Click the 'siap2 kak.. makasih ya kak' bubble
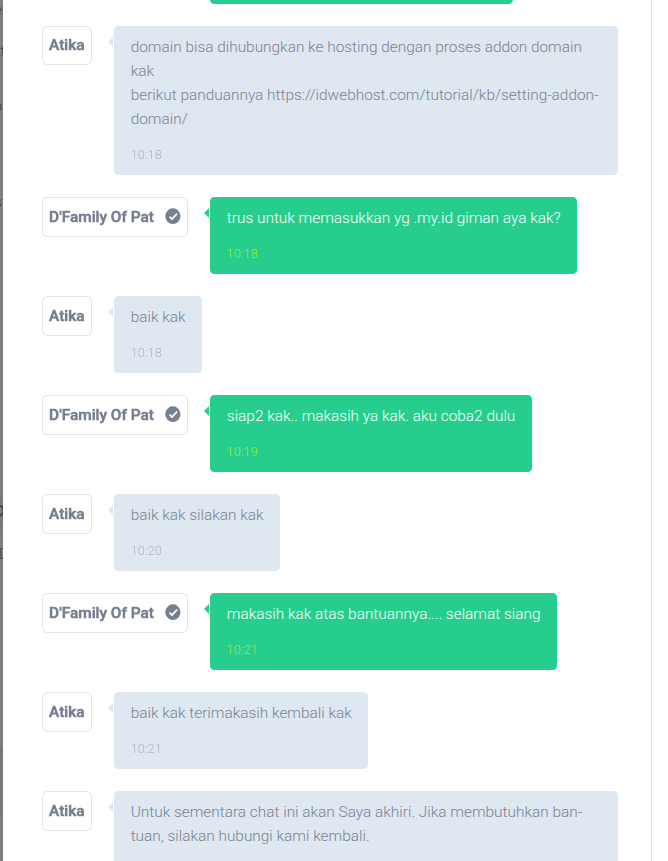This screenshot has height=861, width=668. pyautogui.click(x=371, y=433)
